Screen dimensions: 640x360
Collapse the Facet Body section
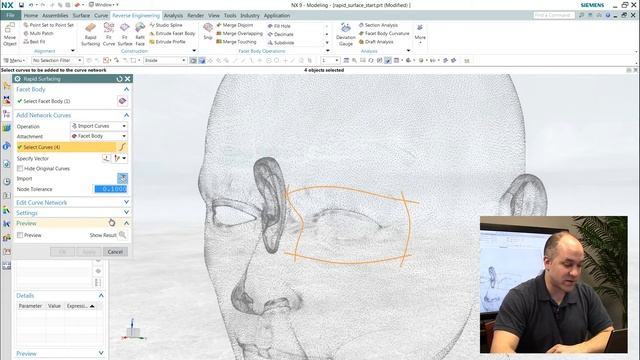click(127, 89)
